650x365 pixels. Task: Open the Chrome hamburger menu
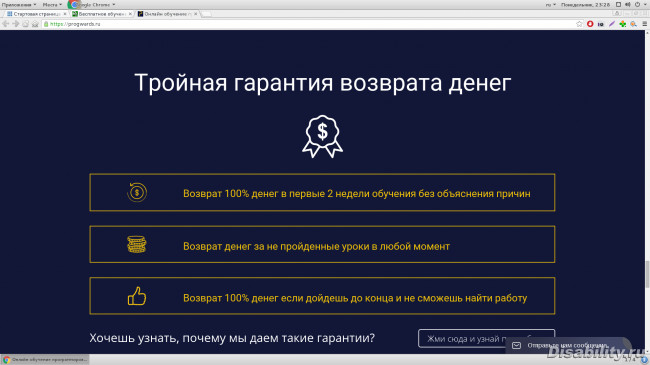tap(645, 24)
